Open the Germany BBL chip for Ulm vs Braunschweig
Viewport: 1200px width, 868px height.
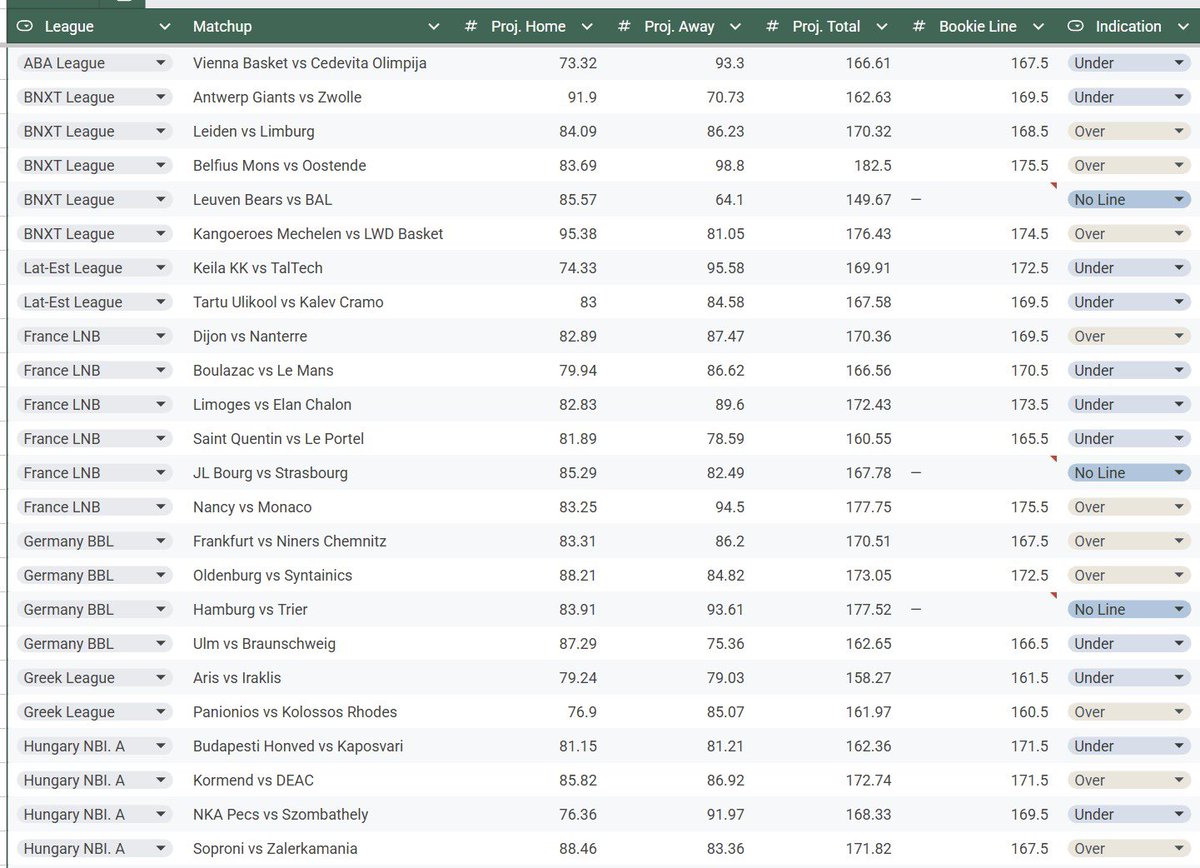(x=95, y=643)
